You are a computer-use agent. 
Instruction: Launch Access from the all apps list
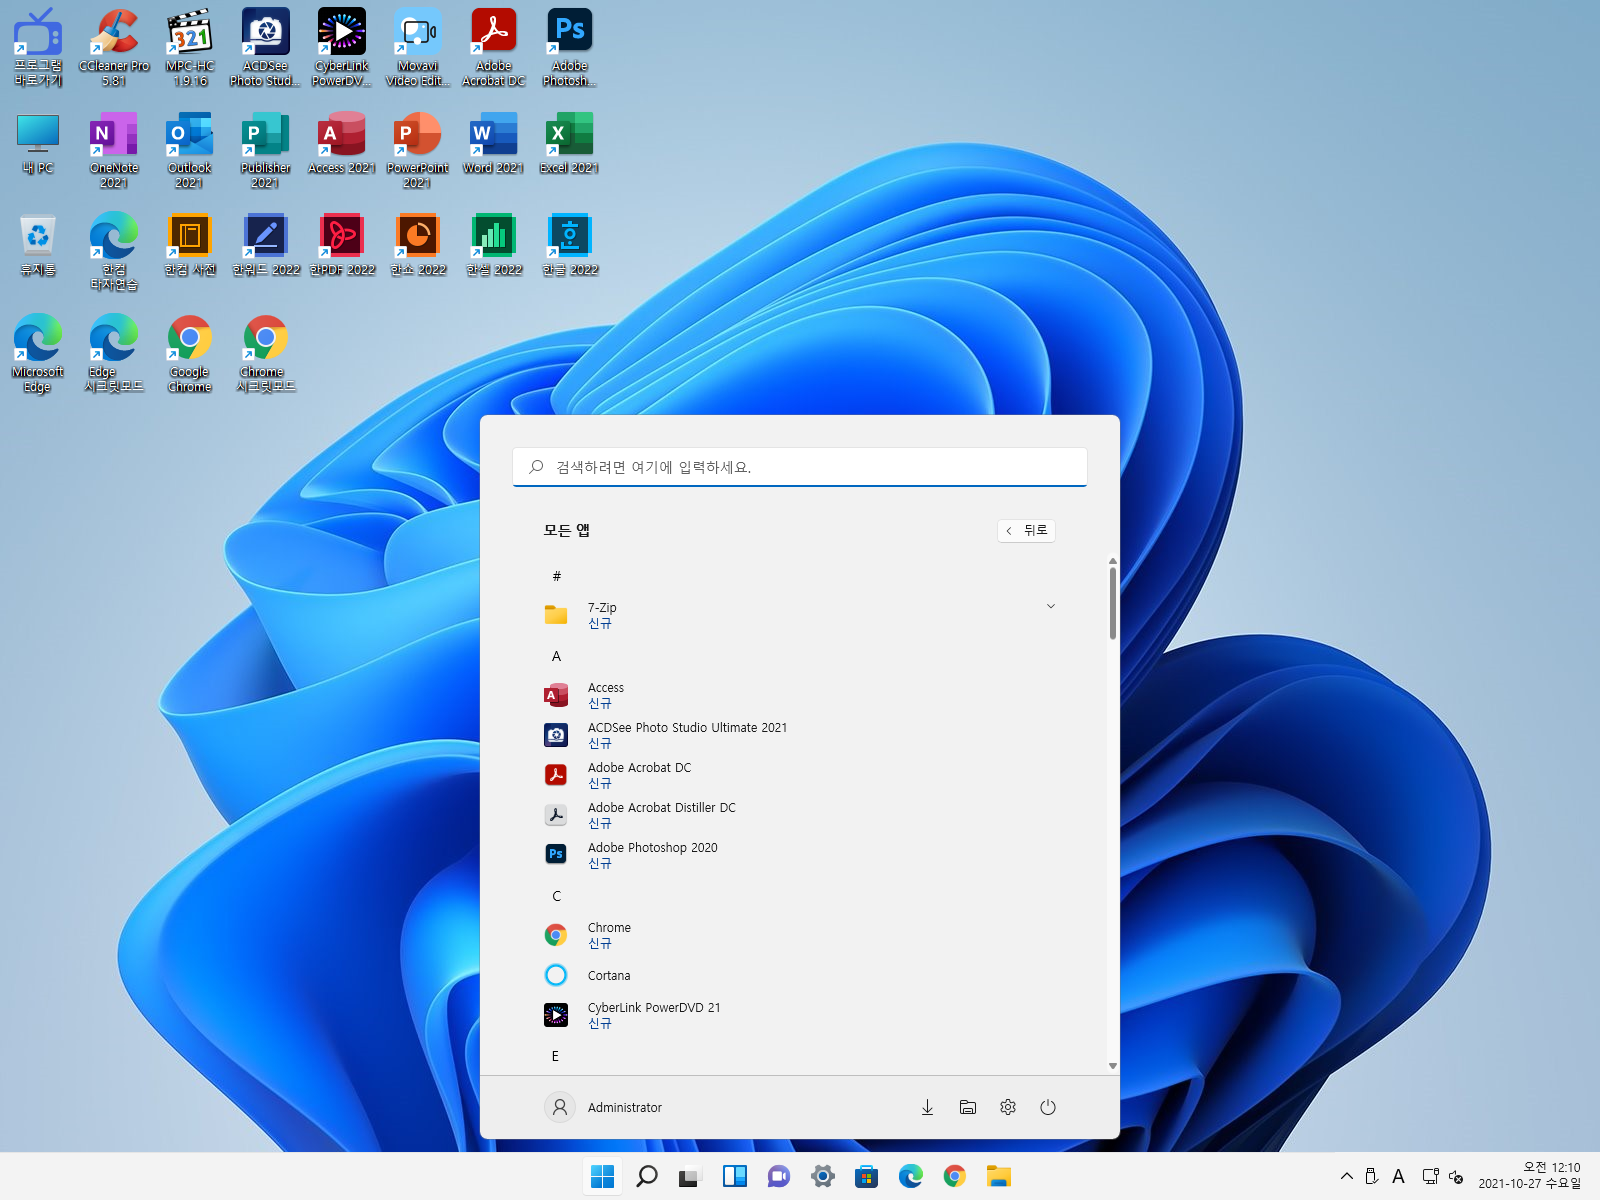(x=800, y=695)
